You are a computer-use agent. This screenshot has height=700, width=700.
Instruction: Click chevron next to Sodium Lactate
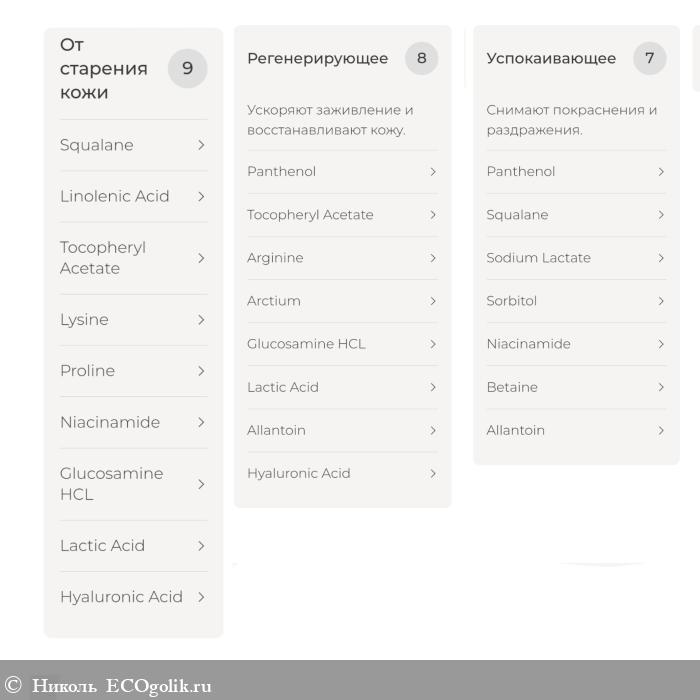(661, 258)
